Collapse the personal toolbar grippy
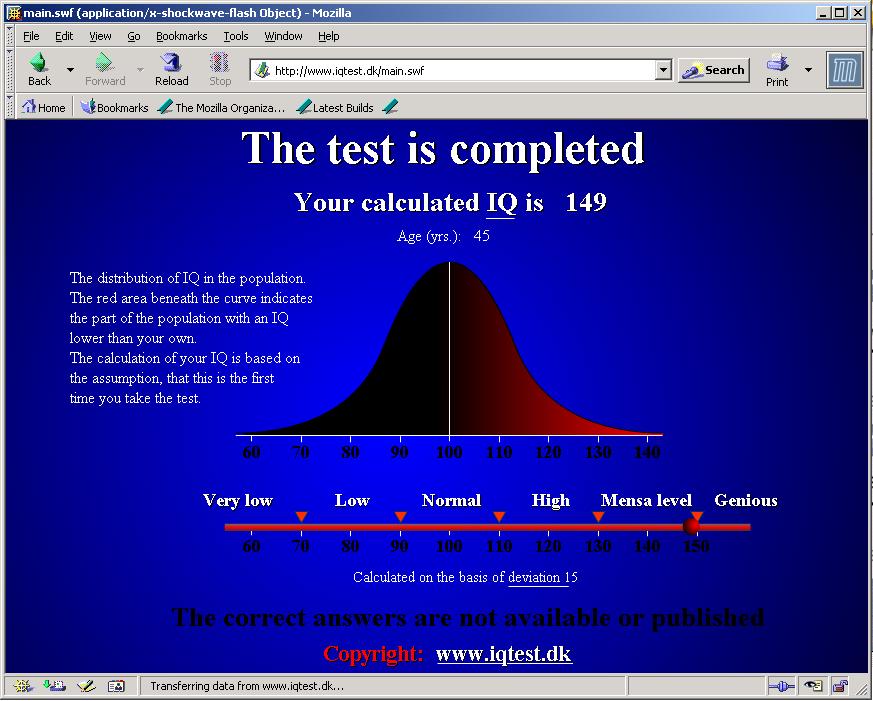This screenshot has width=873, height=701. coord(9,106)
